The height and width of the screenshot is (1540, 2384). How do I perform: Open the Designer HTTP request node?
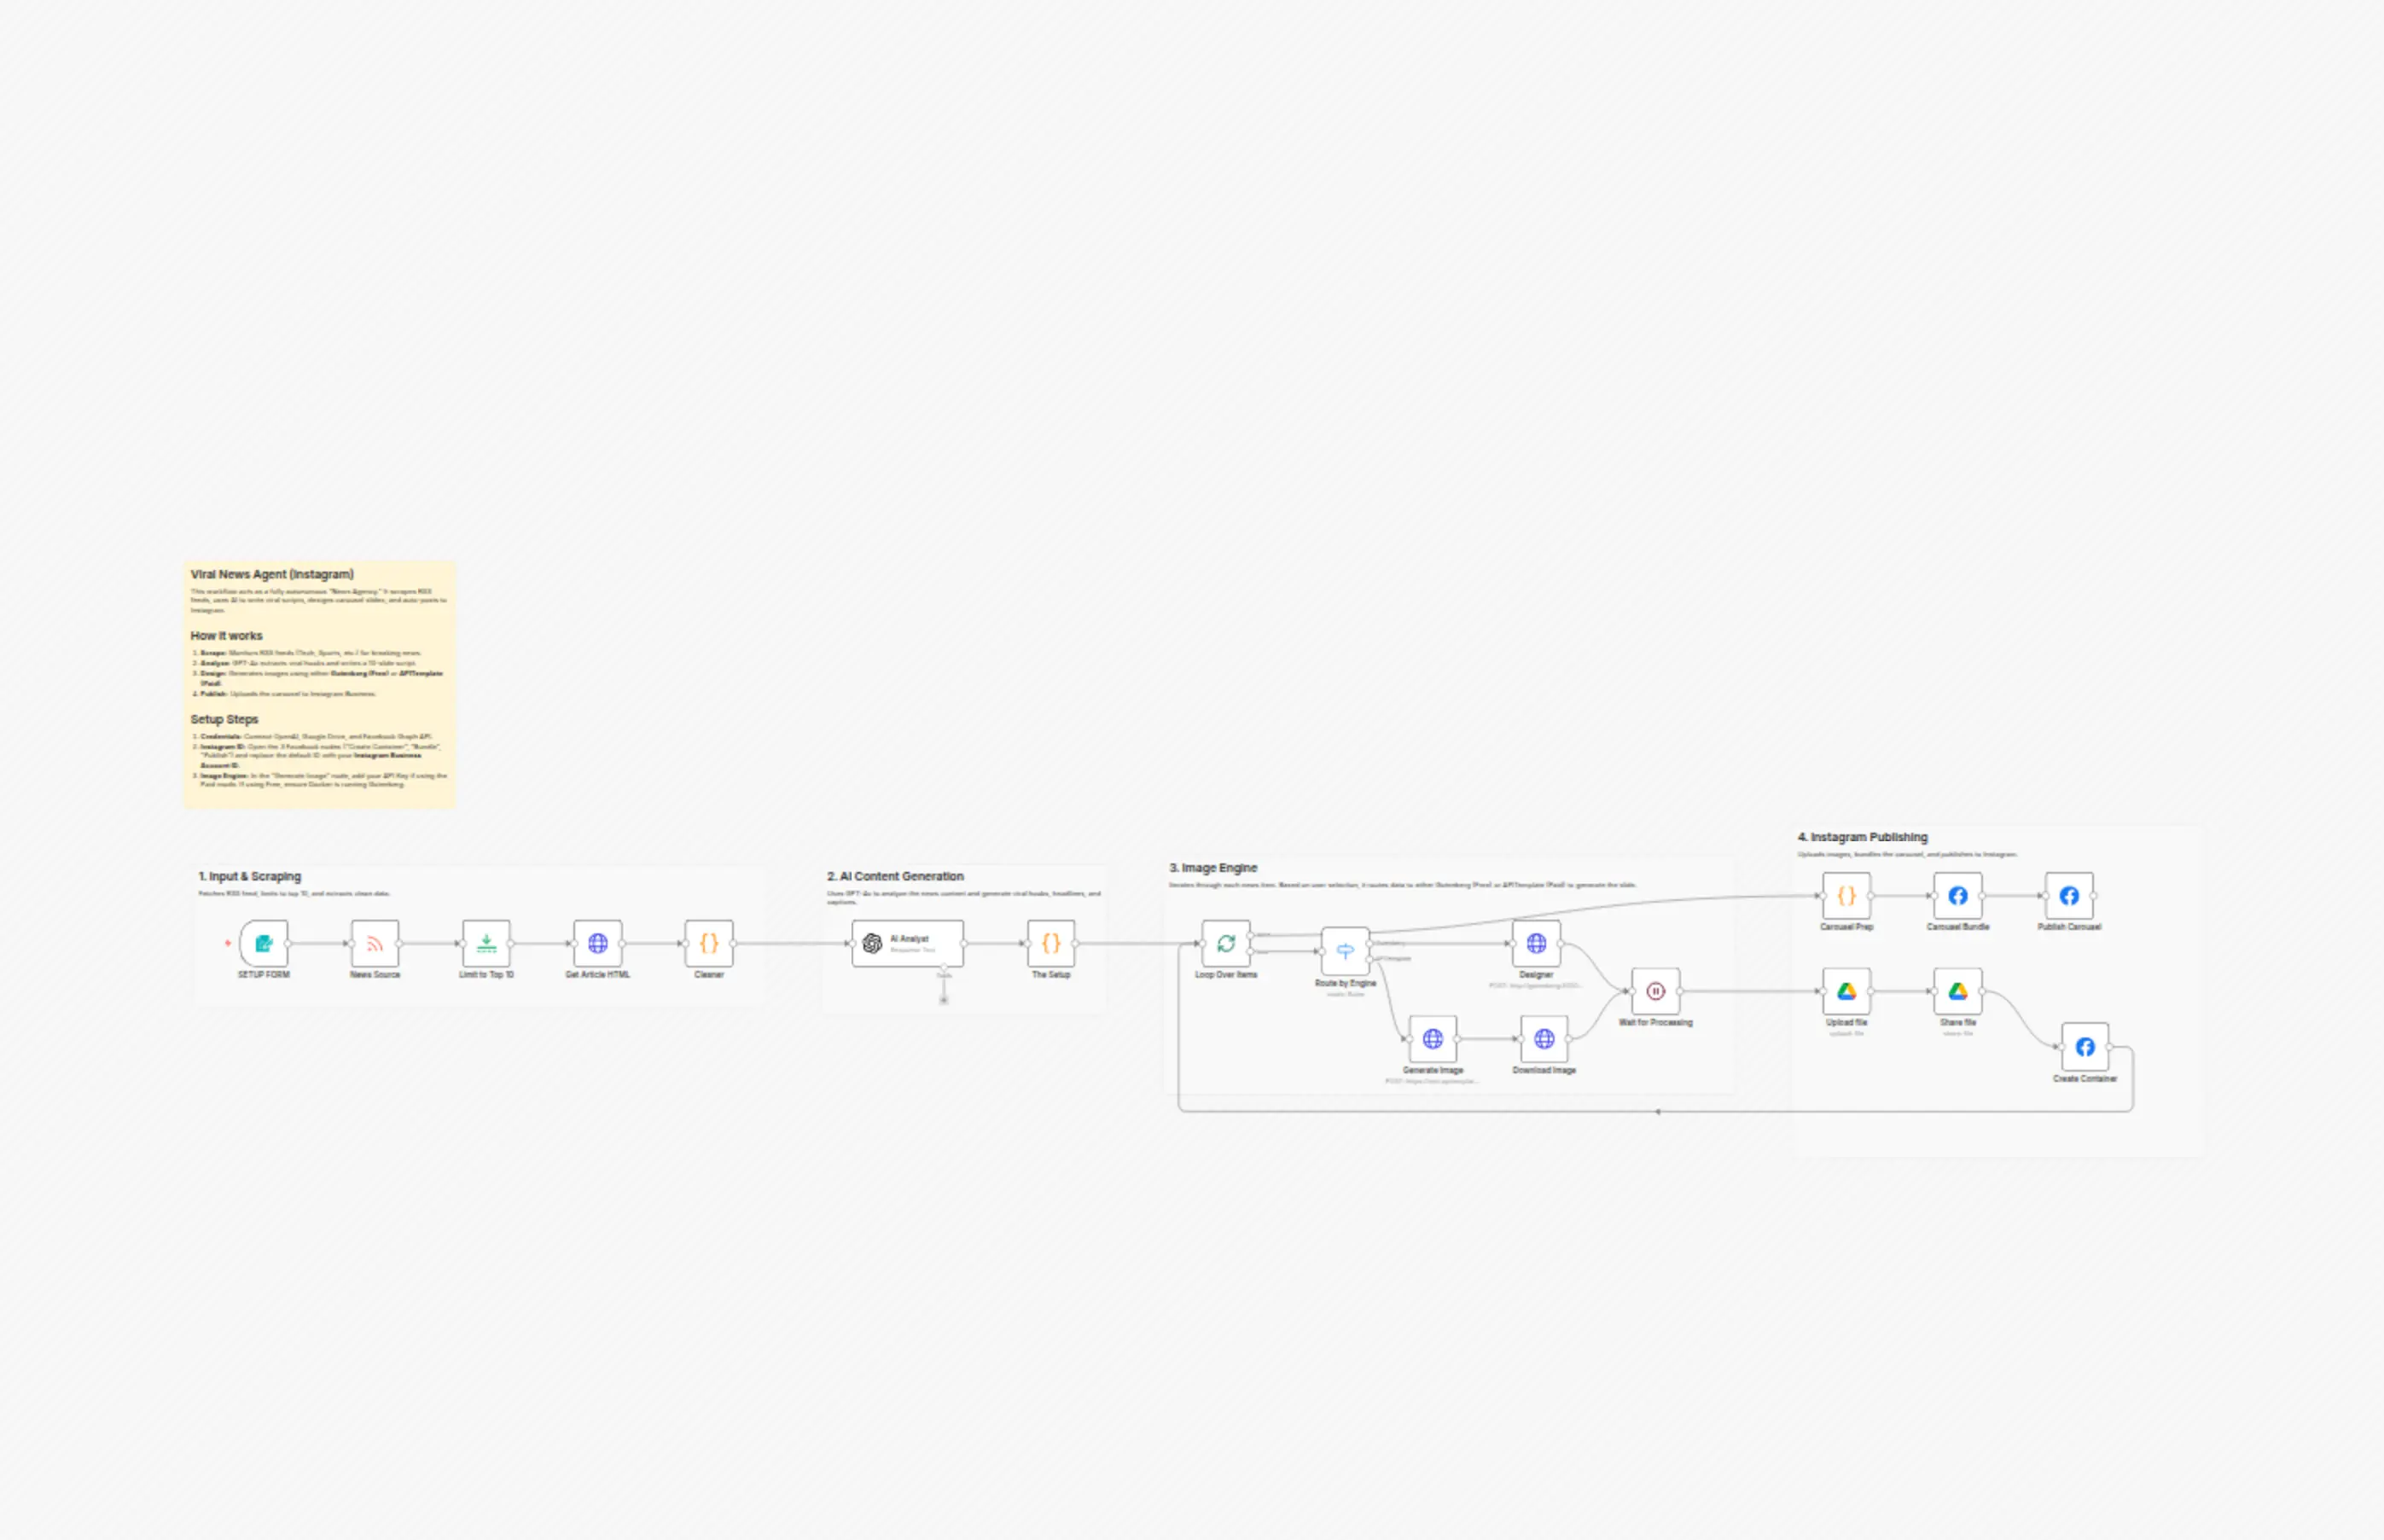(x=1536, y=943)
